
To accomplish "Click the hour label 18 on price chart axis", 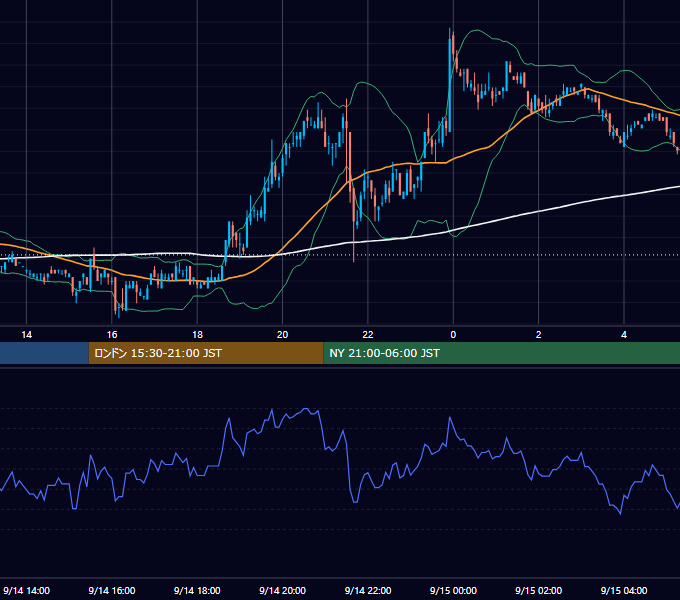I will [x=197, y=335].
